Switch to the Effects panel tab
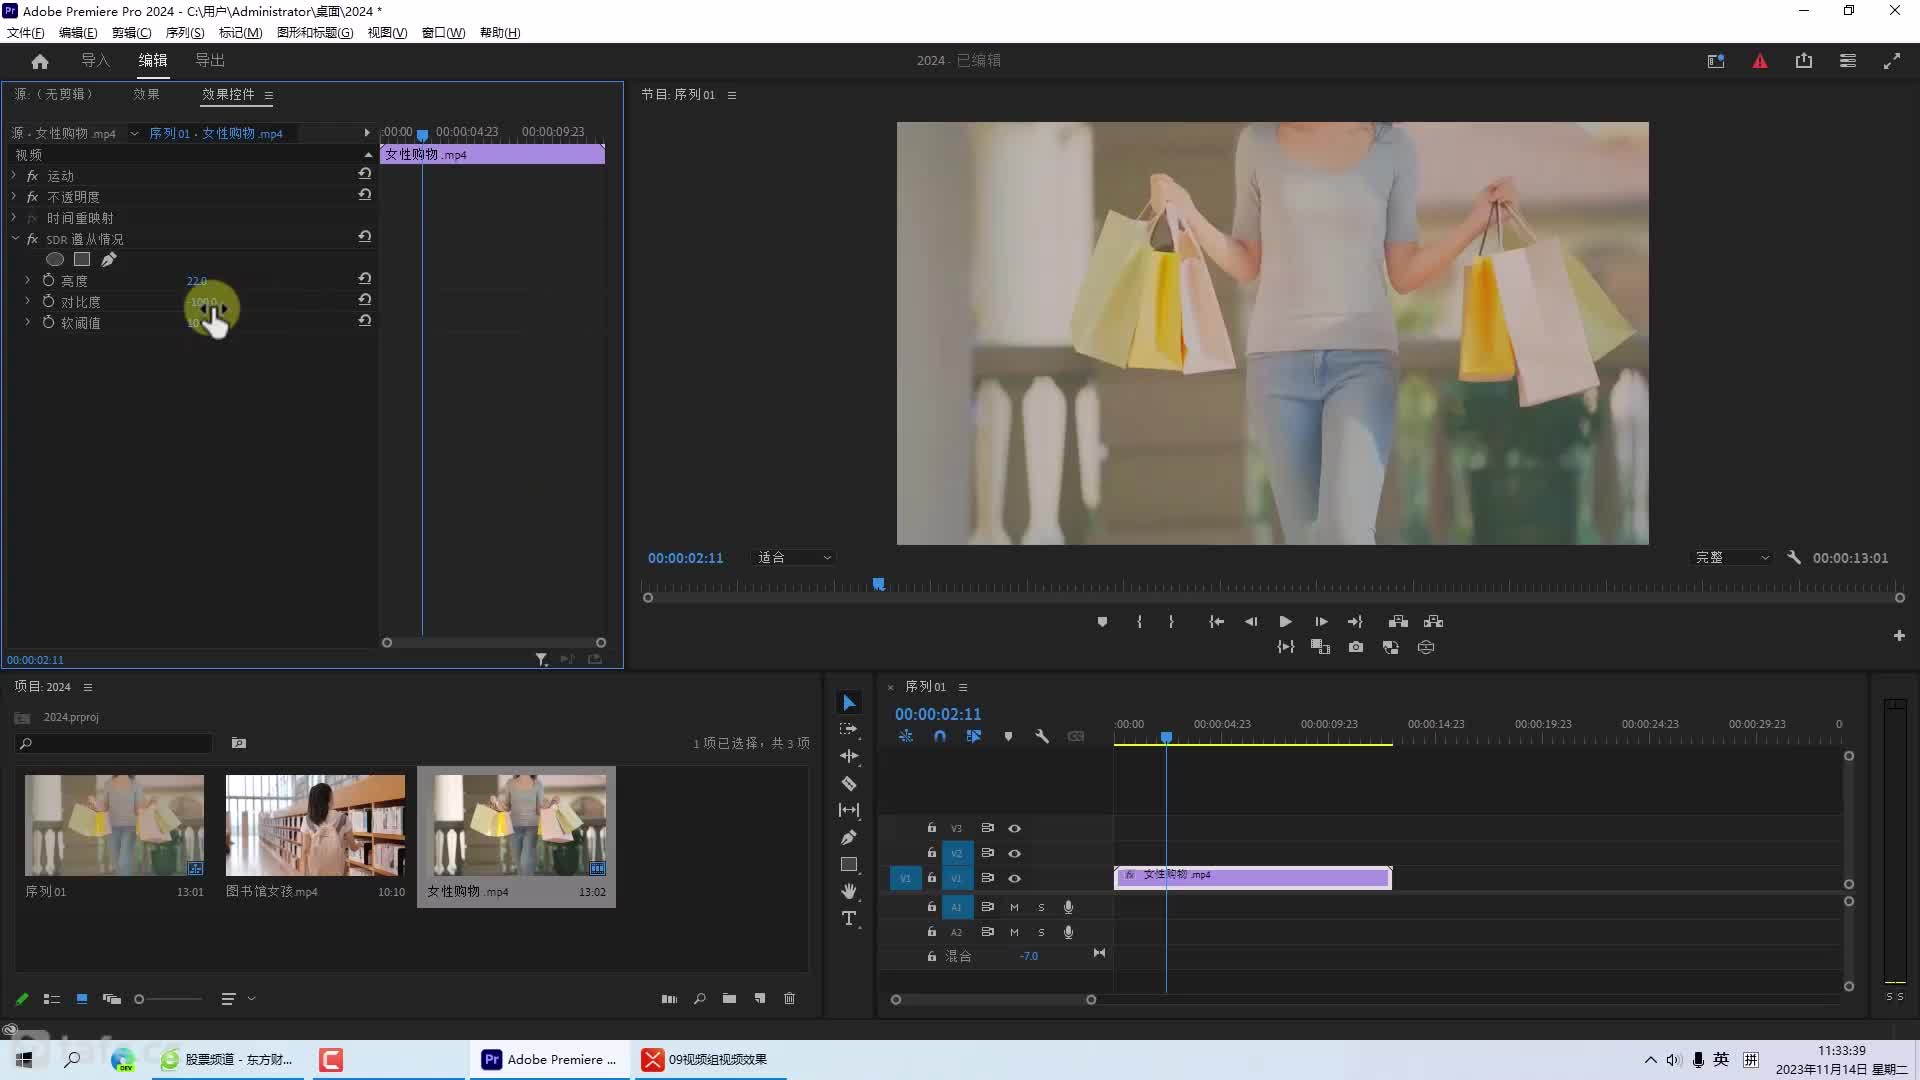Image resolution: width=1920 pixels, height=1080 pixels. (x=146, y=95)
